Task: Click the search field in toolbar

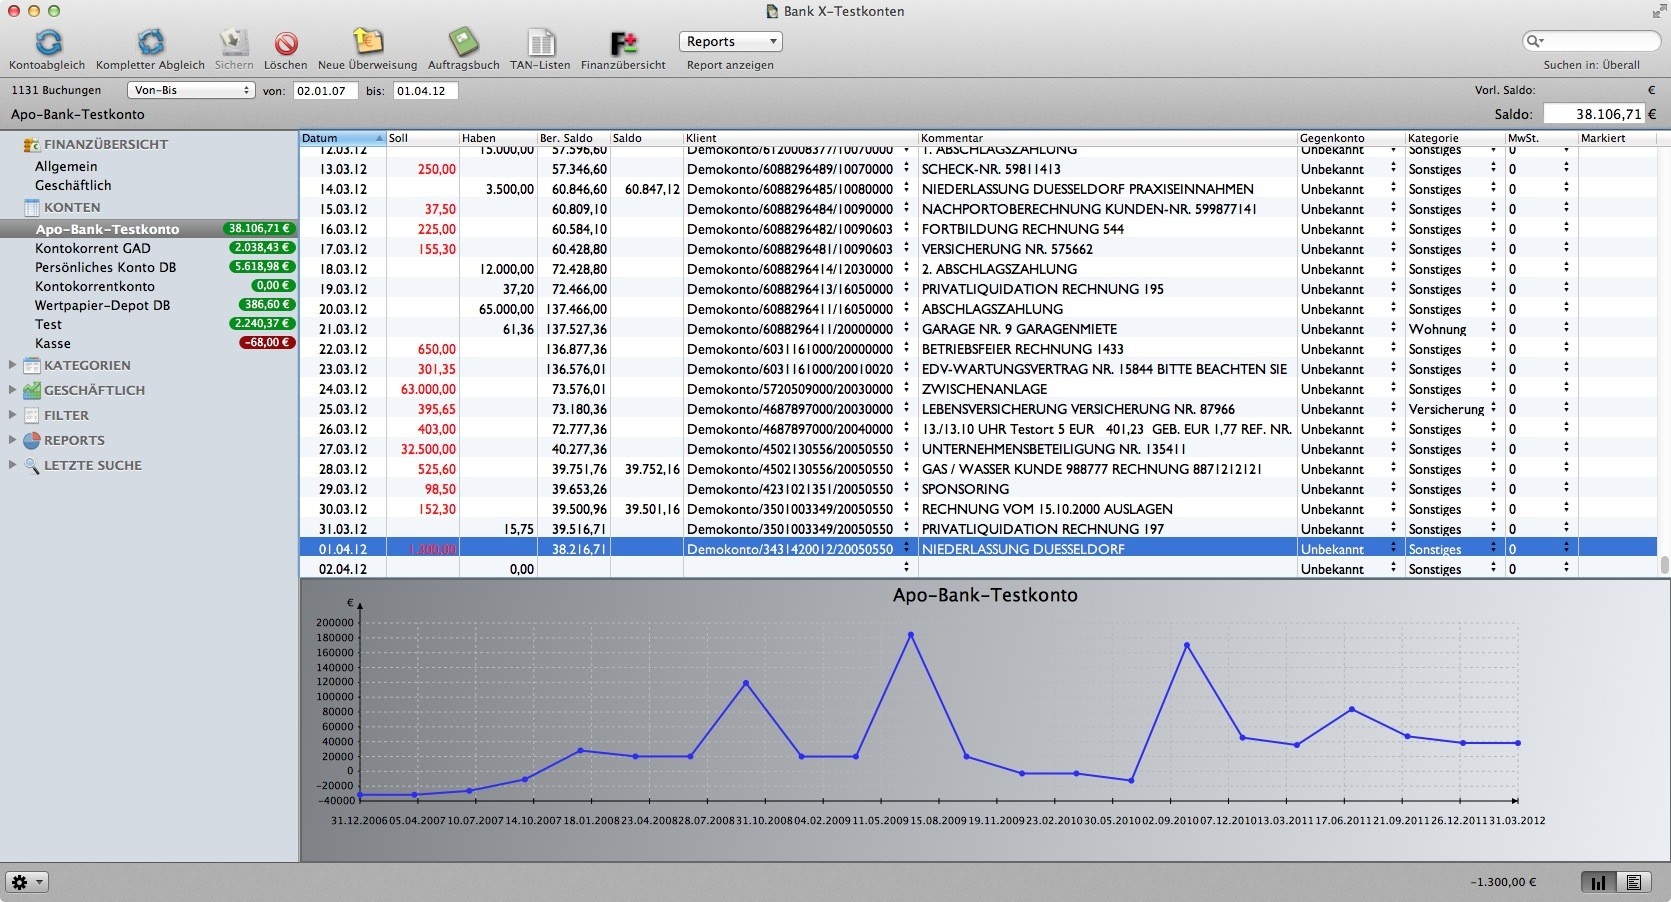Action: pyautogui.click(x=1596, y=41)
